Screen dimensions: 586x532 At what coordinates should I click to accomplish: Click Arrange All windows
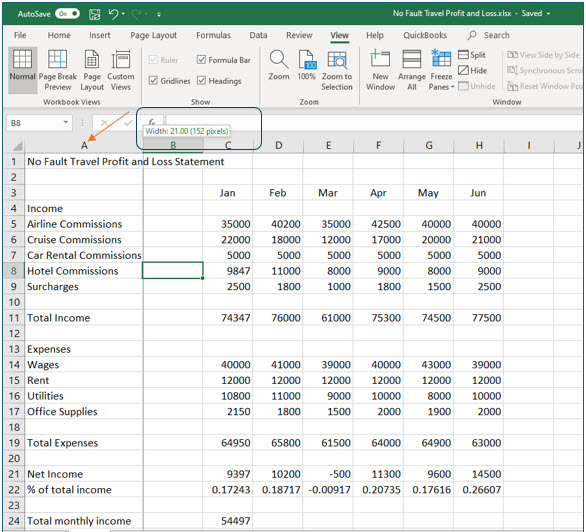click(411, 70)
